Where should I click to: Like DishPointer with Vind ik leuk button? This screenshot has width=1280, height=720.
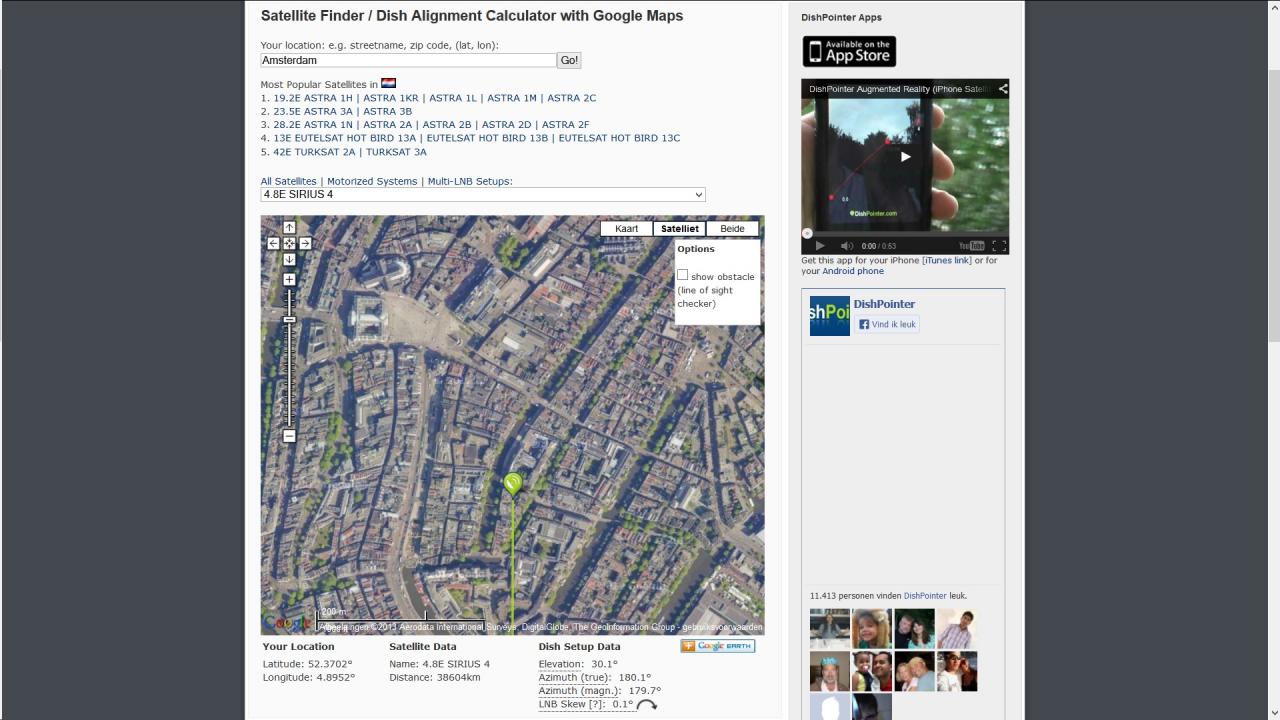coord(887,324)
